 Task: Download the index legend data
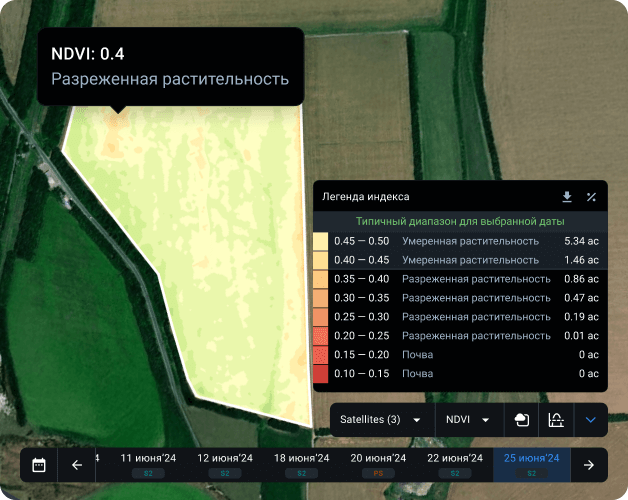[567, 197]
